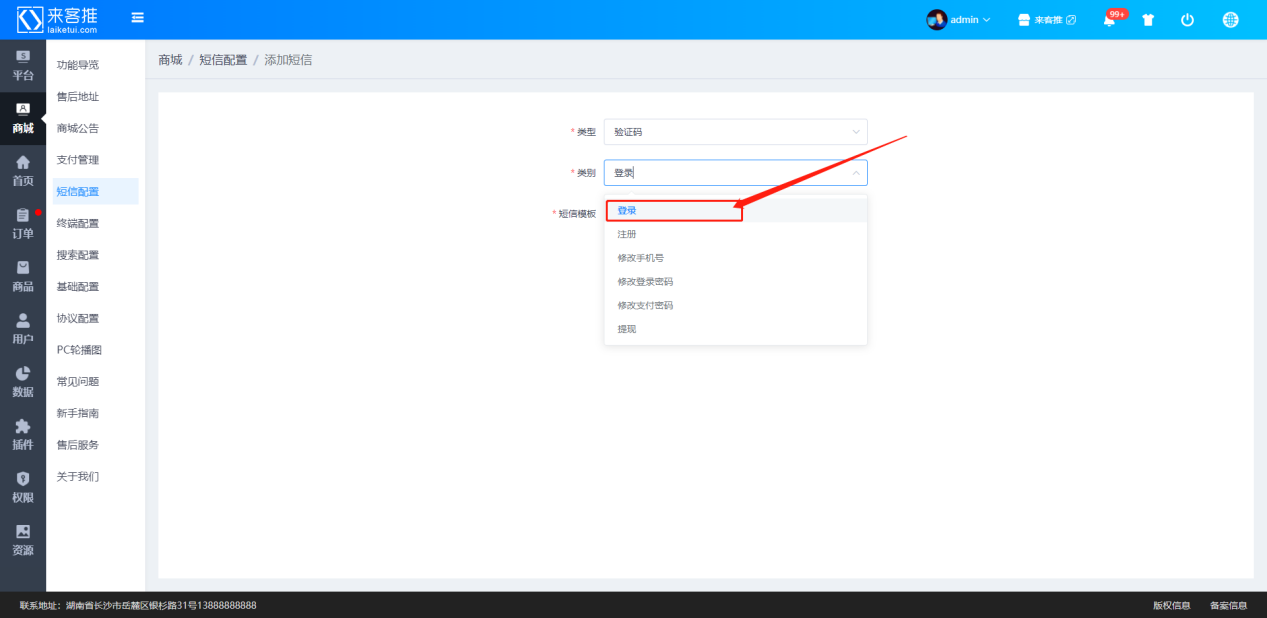Open 权限 permissions in the sidebar
The width and height of the screenshot is (1267, 618).
point(23,488)
